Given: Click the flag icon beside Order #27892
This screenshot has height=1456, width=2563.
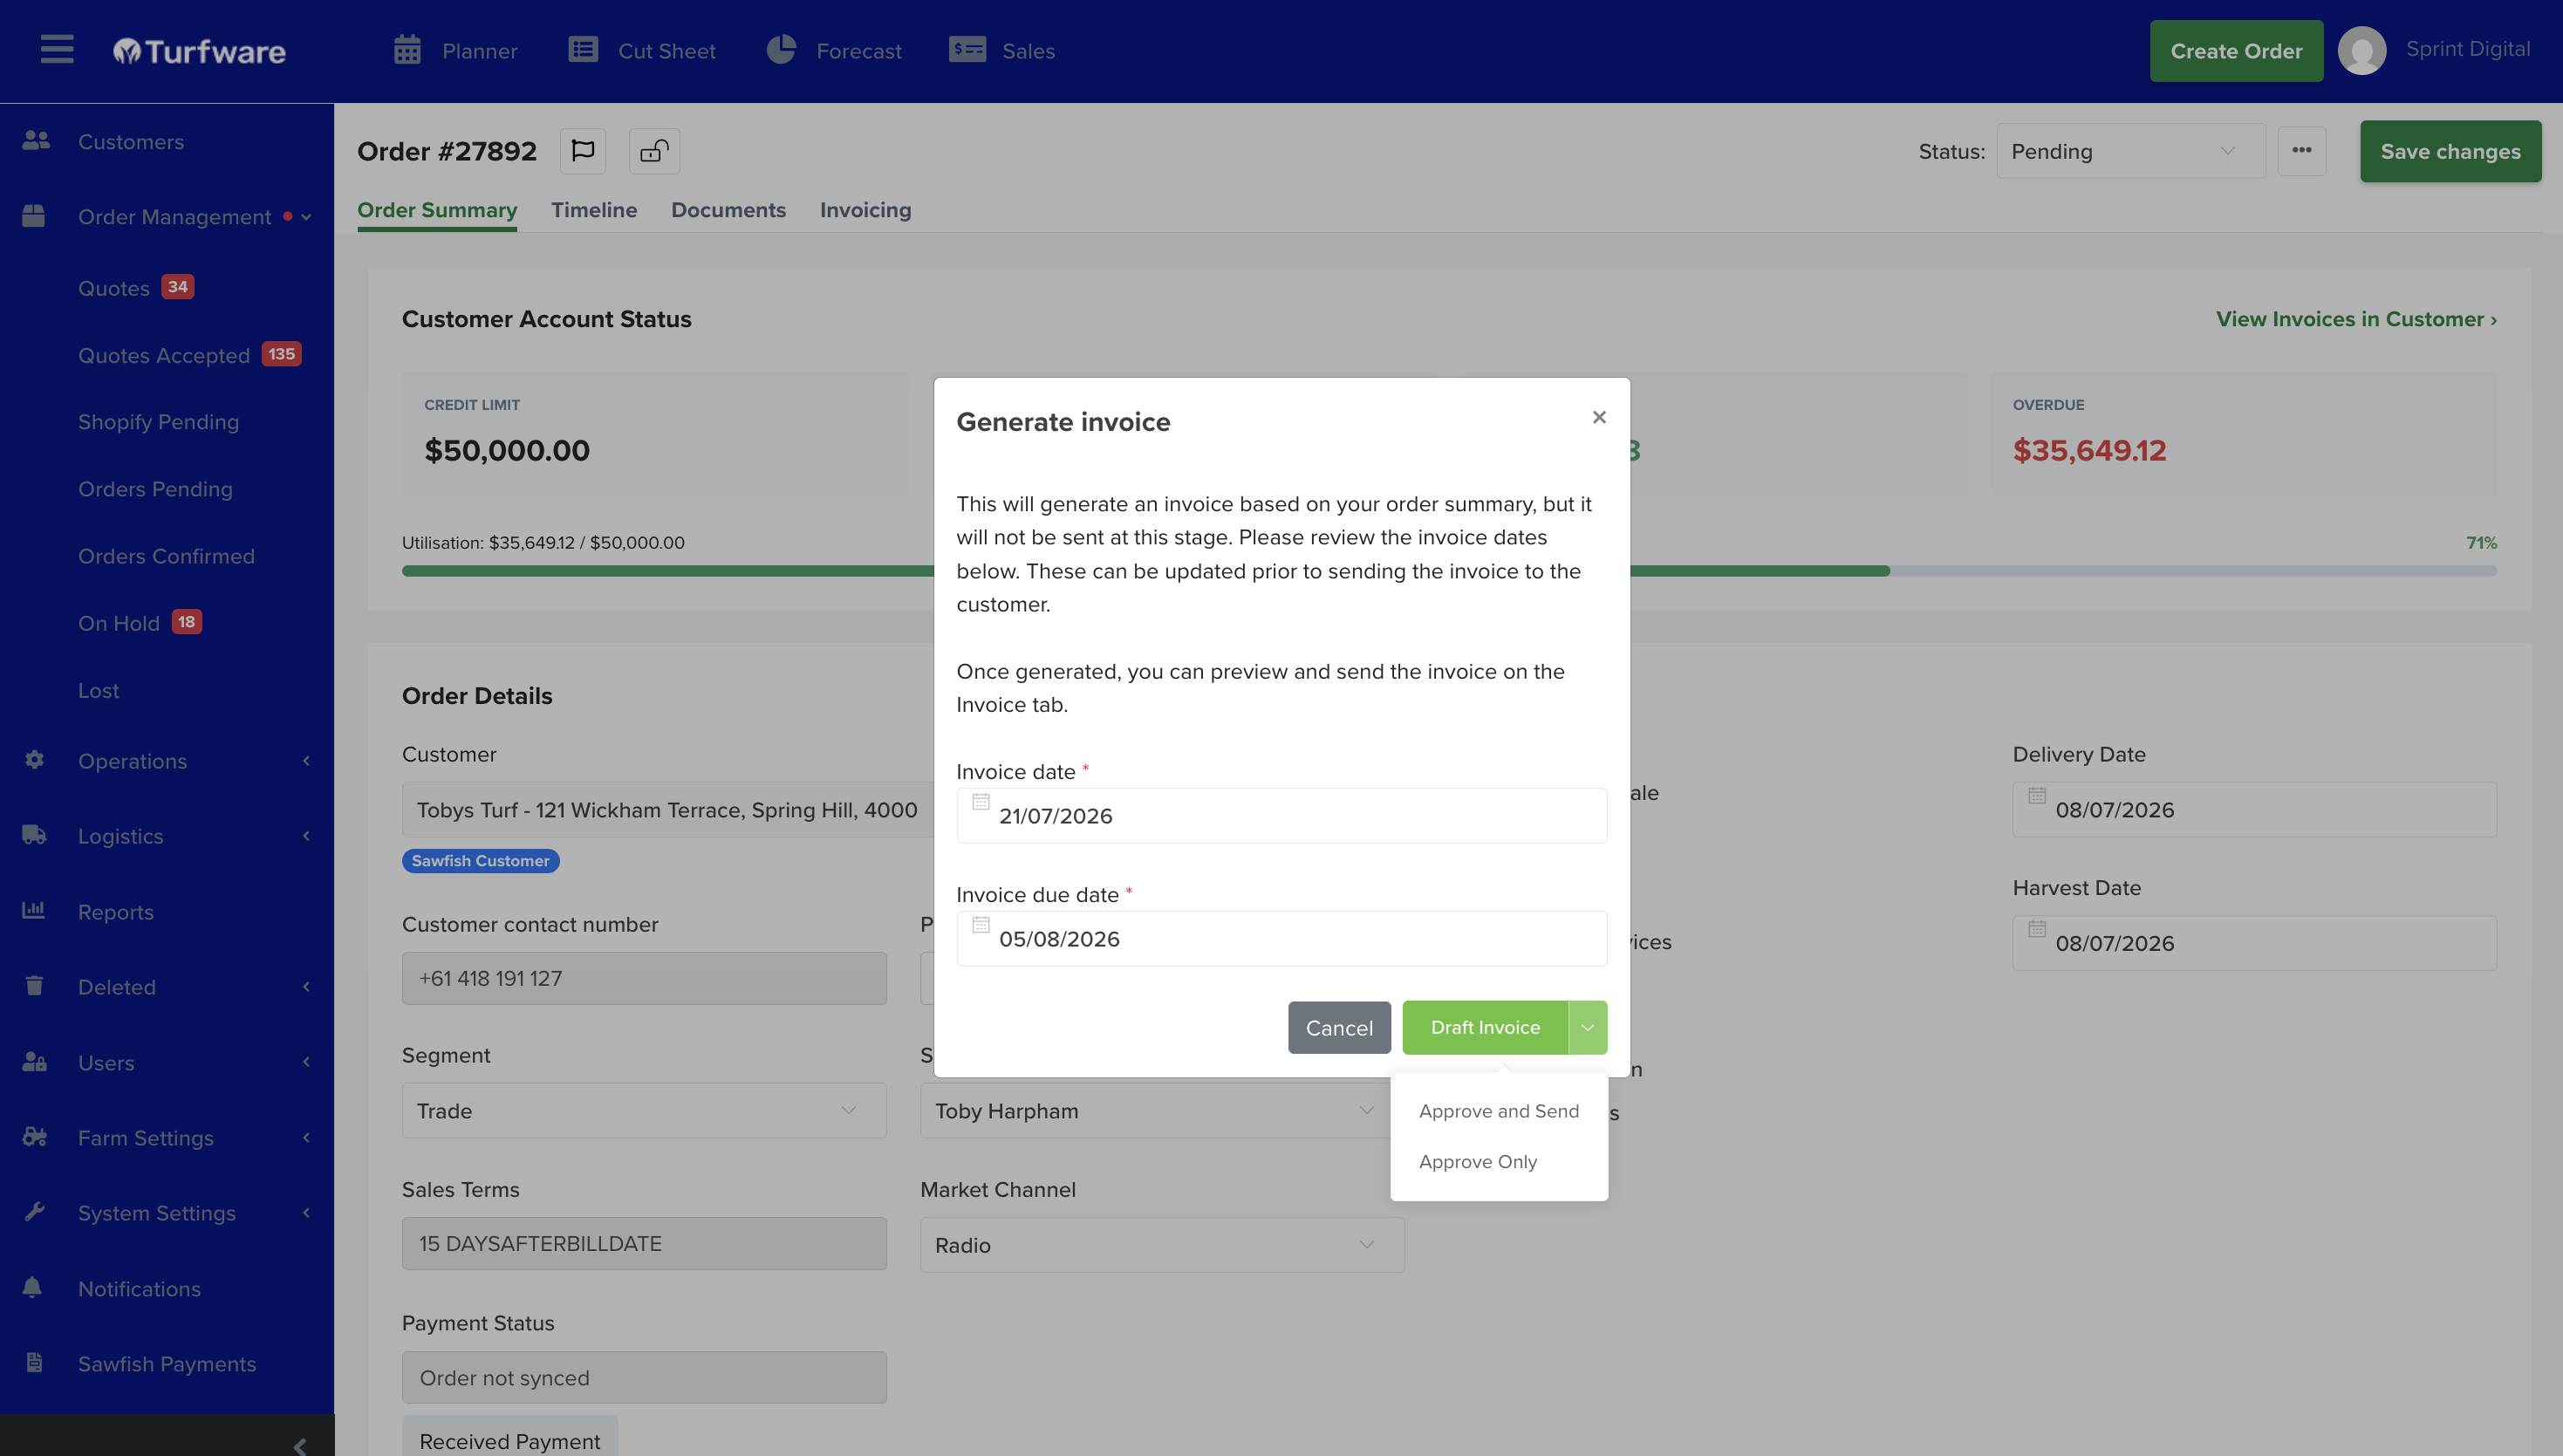Looking at the screenshot, I should 583,151.
